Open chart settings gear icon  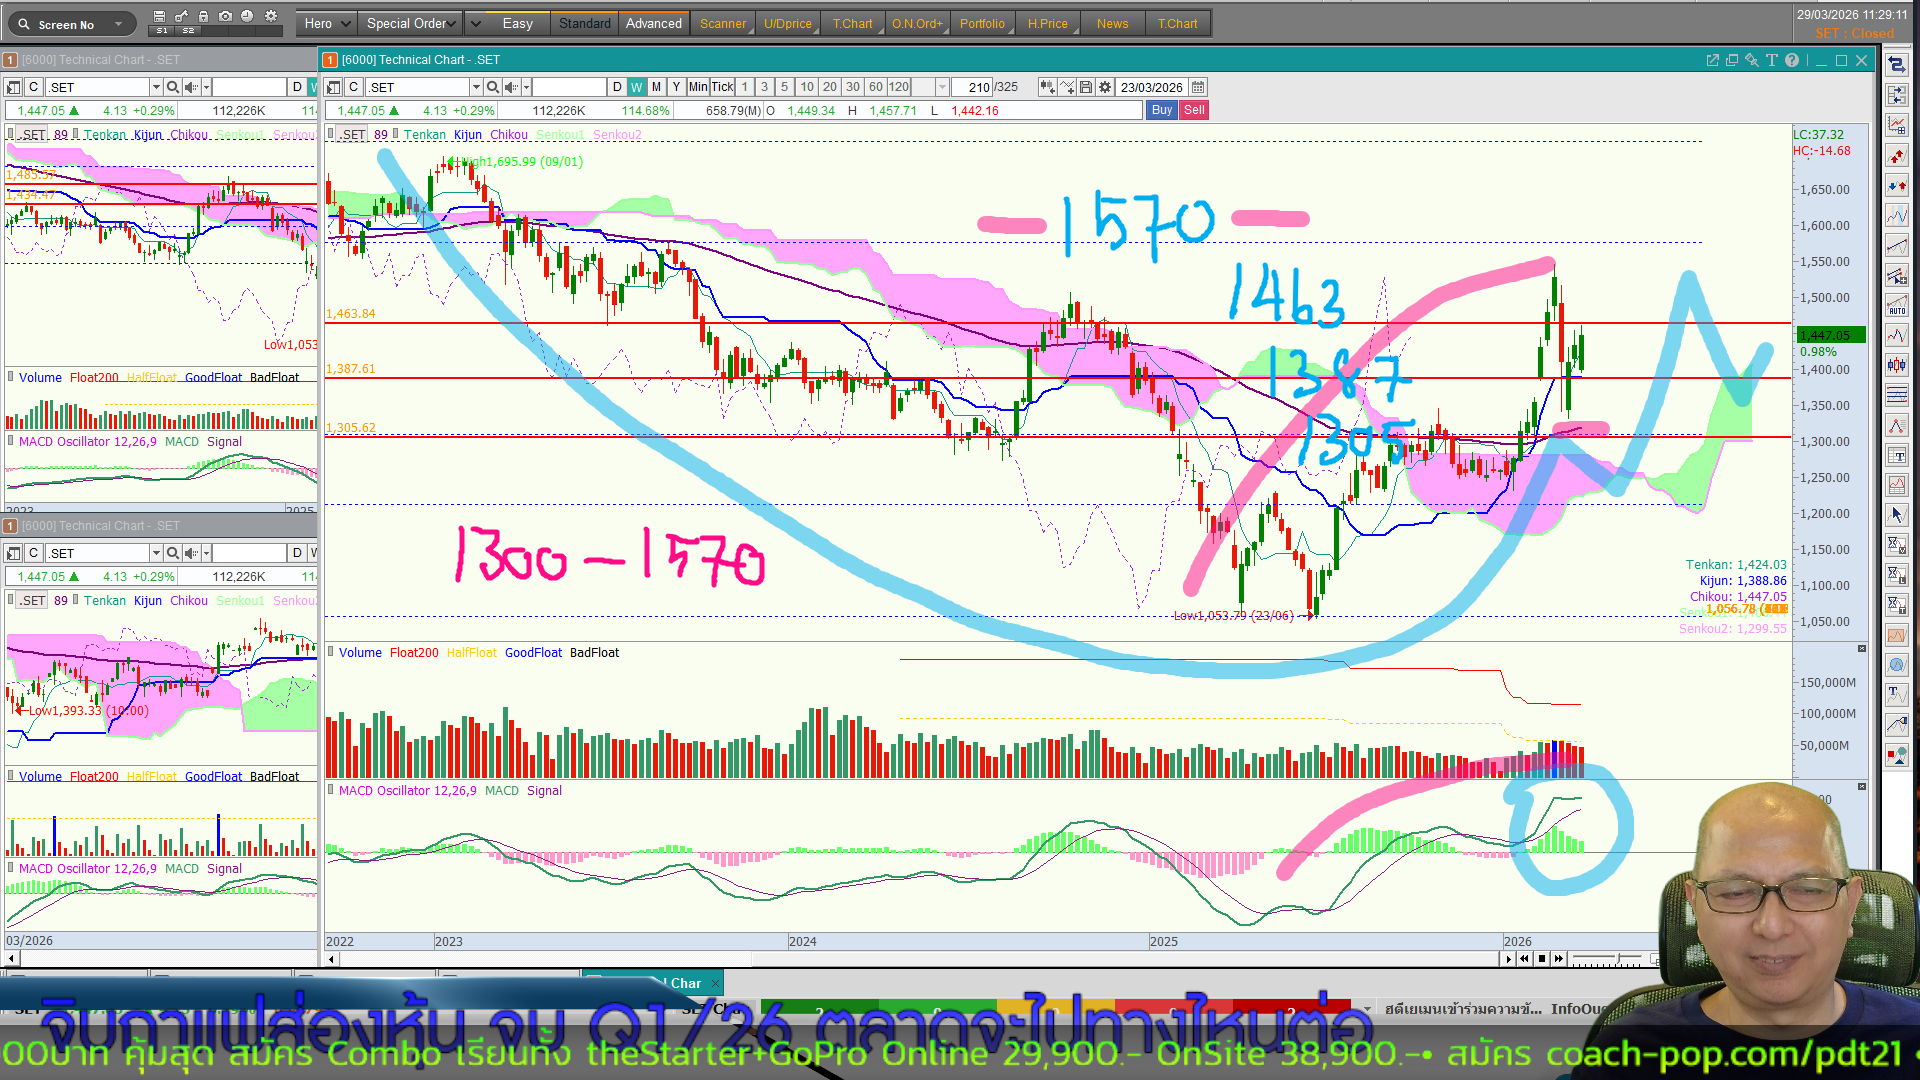click(x=1105, y=87)
